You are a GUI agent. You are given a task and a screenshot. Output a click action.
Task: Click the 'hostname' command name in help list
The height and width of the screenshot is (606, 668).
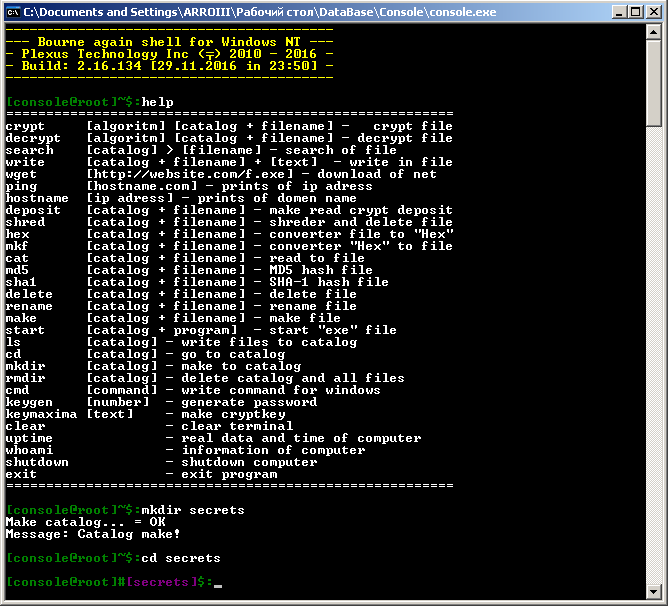pyautogui.click(x=37, y=198)
